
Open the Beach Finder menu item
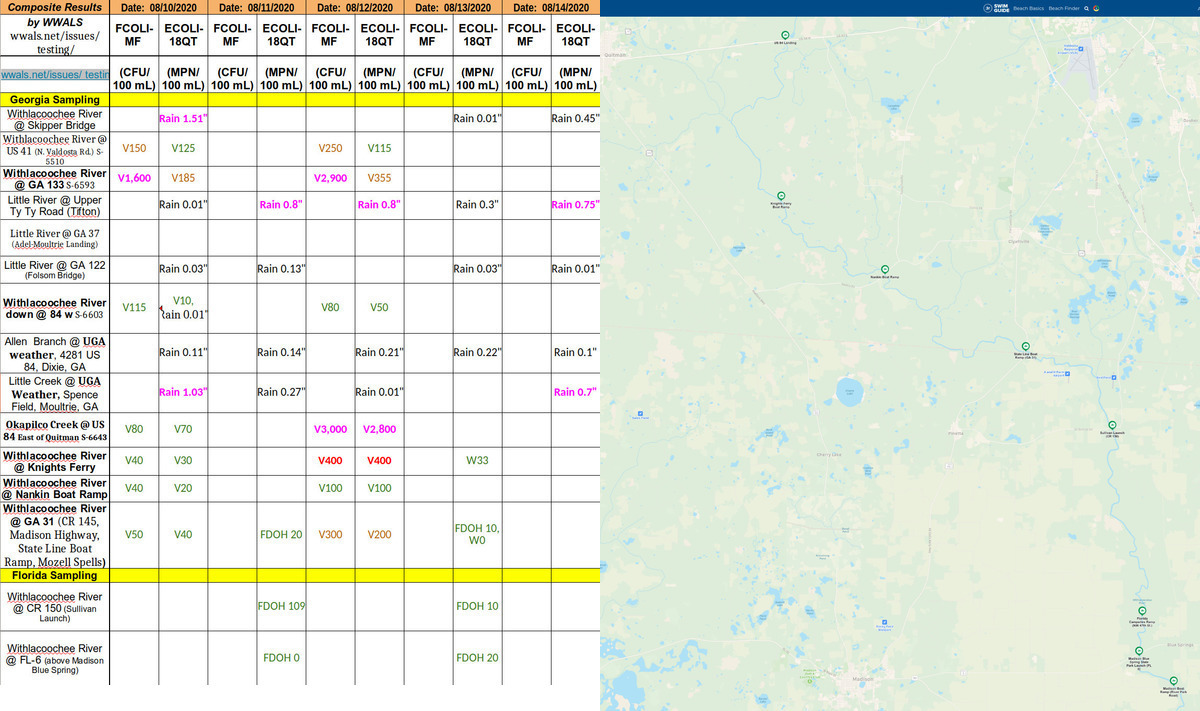[1064, 8]
